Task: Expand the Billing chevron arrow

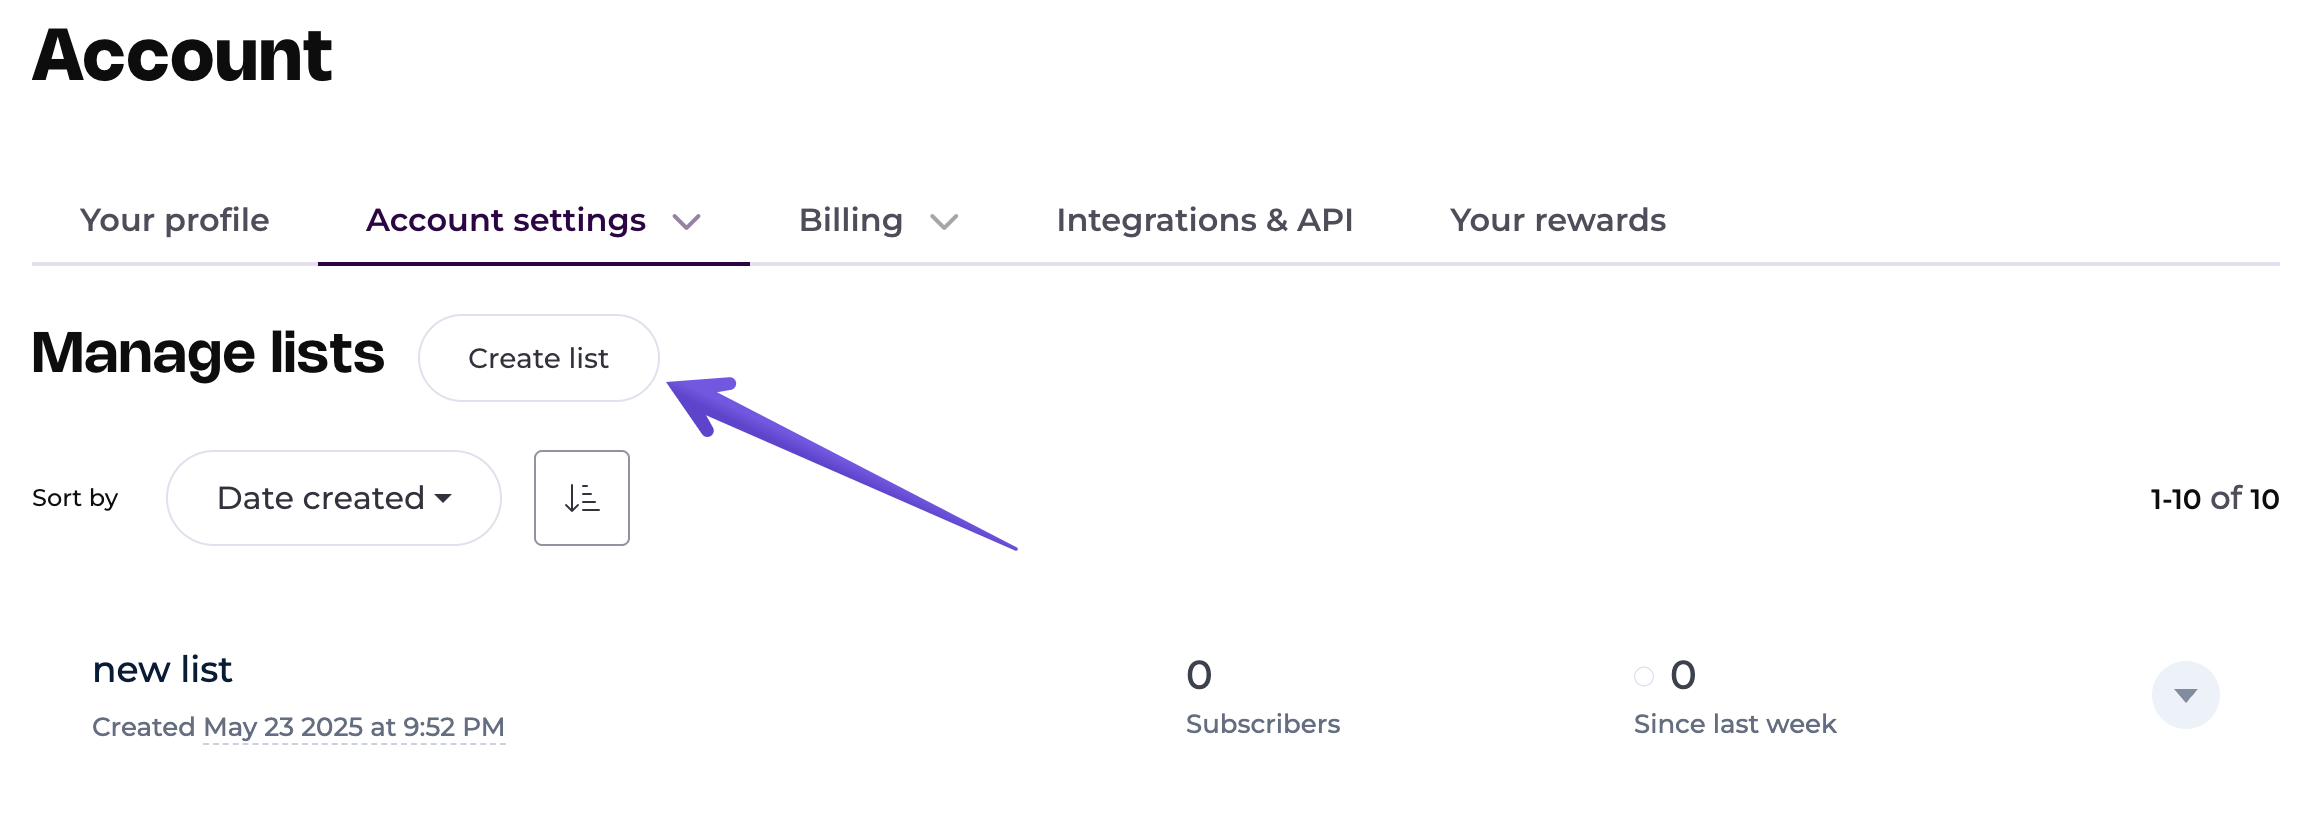Action: tap(944, 221)
